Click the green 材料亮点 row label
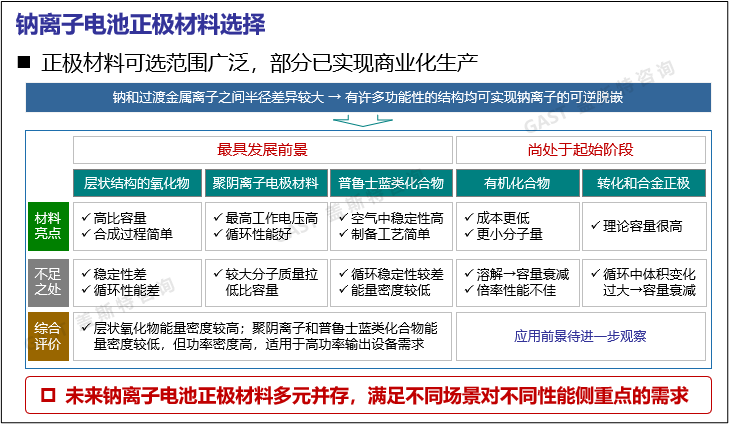Screen dimensions: 729x424 (47, 226)
